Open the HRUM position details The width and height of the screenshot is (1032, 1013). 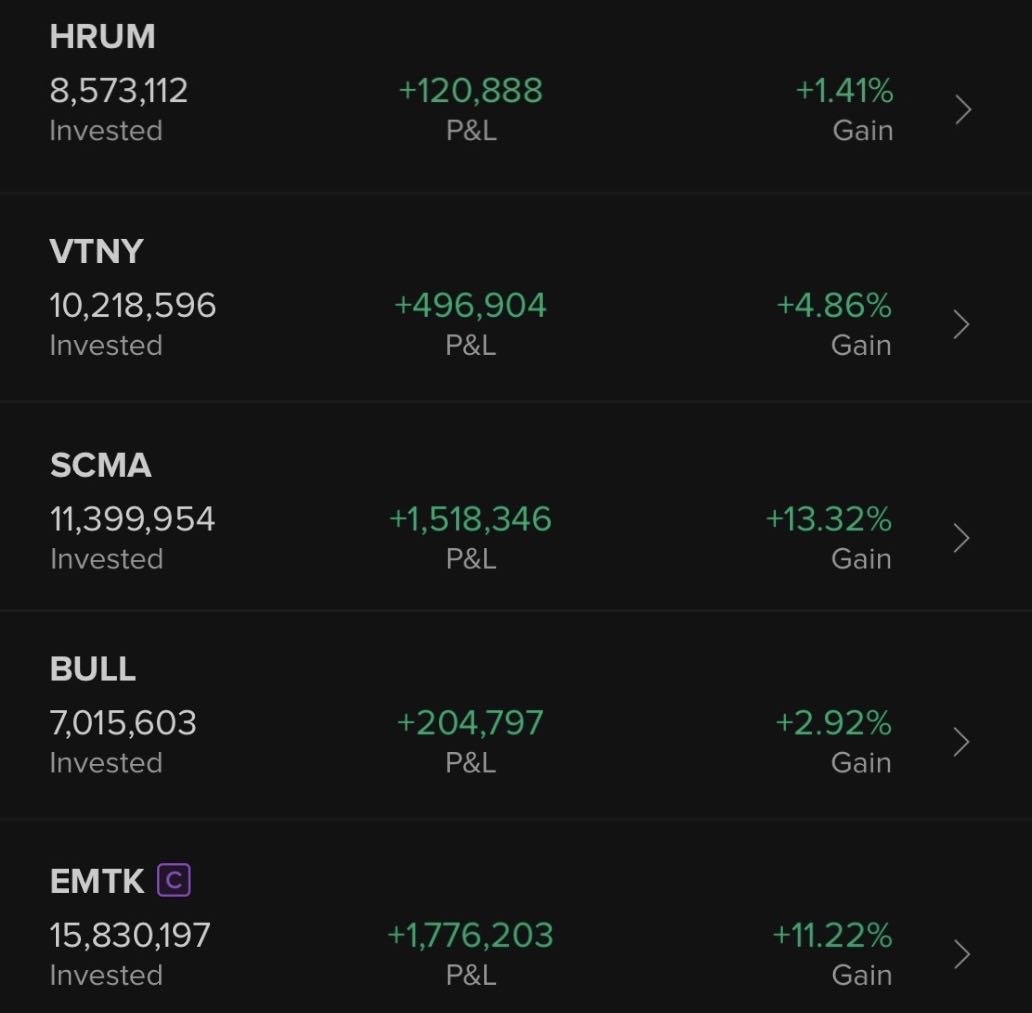103,37
